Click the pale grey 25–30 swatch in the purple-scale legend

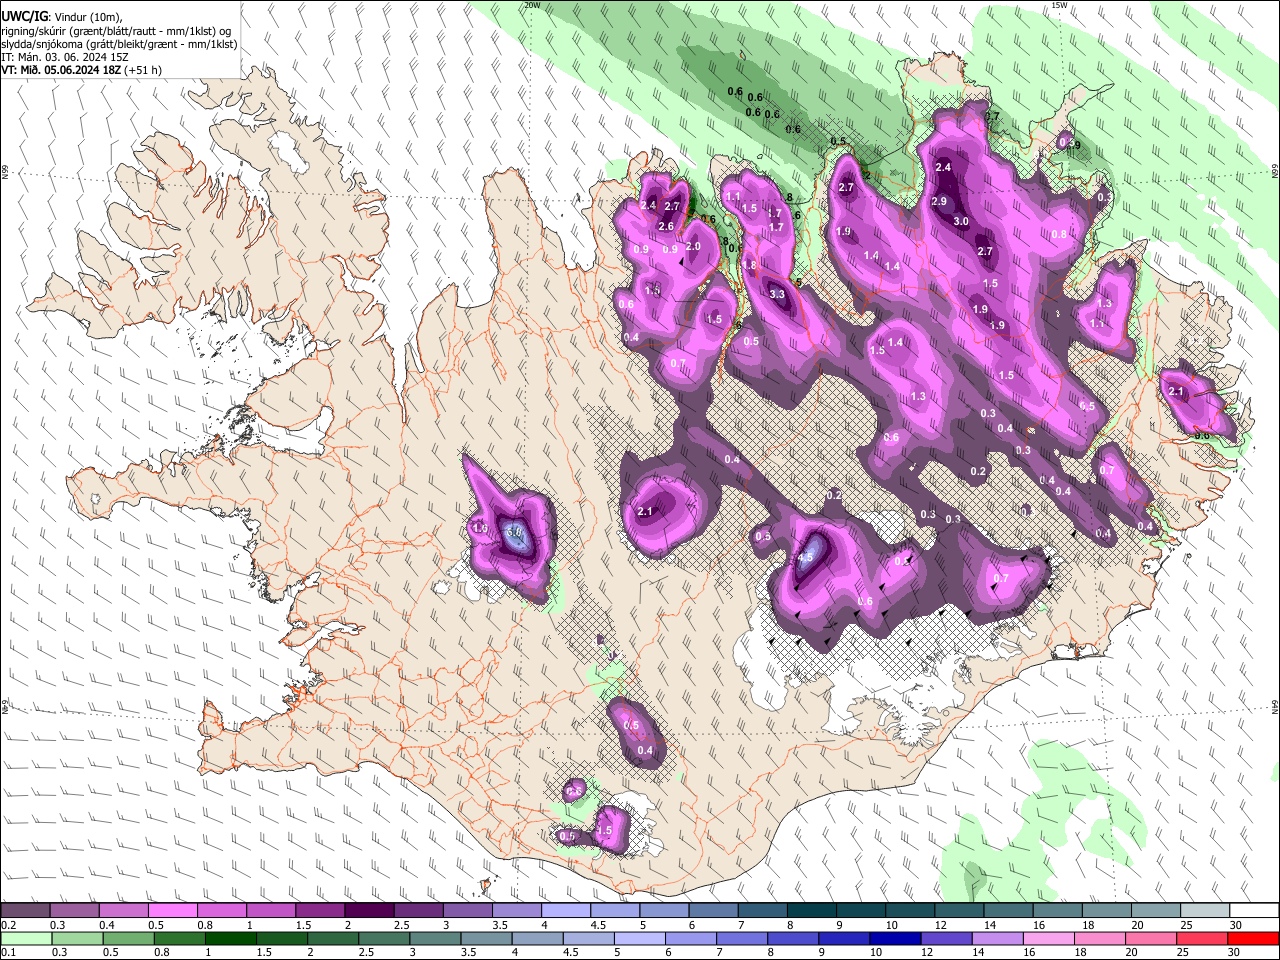pyautogui.click(x=1206, y=911)
